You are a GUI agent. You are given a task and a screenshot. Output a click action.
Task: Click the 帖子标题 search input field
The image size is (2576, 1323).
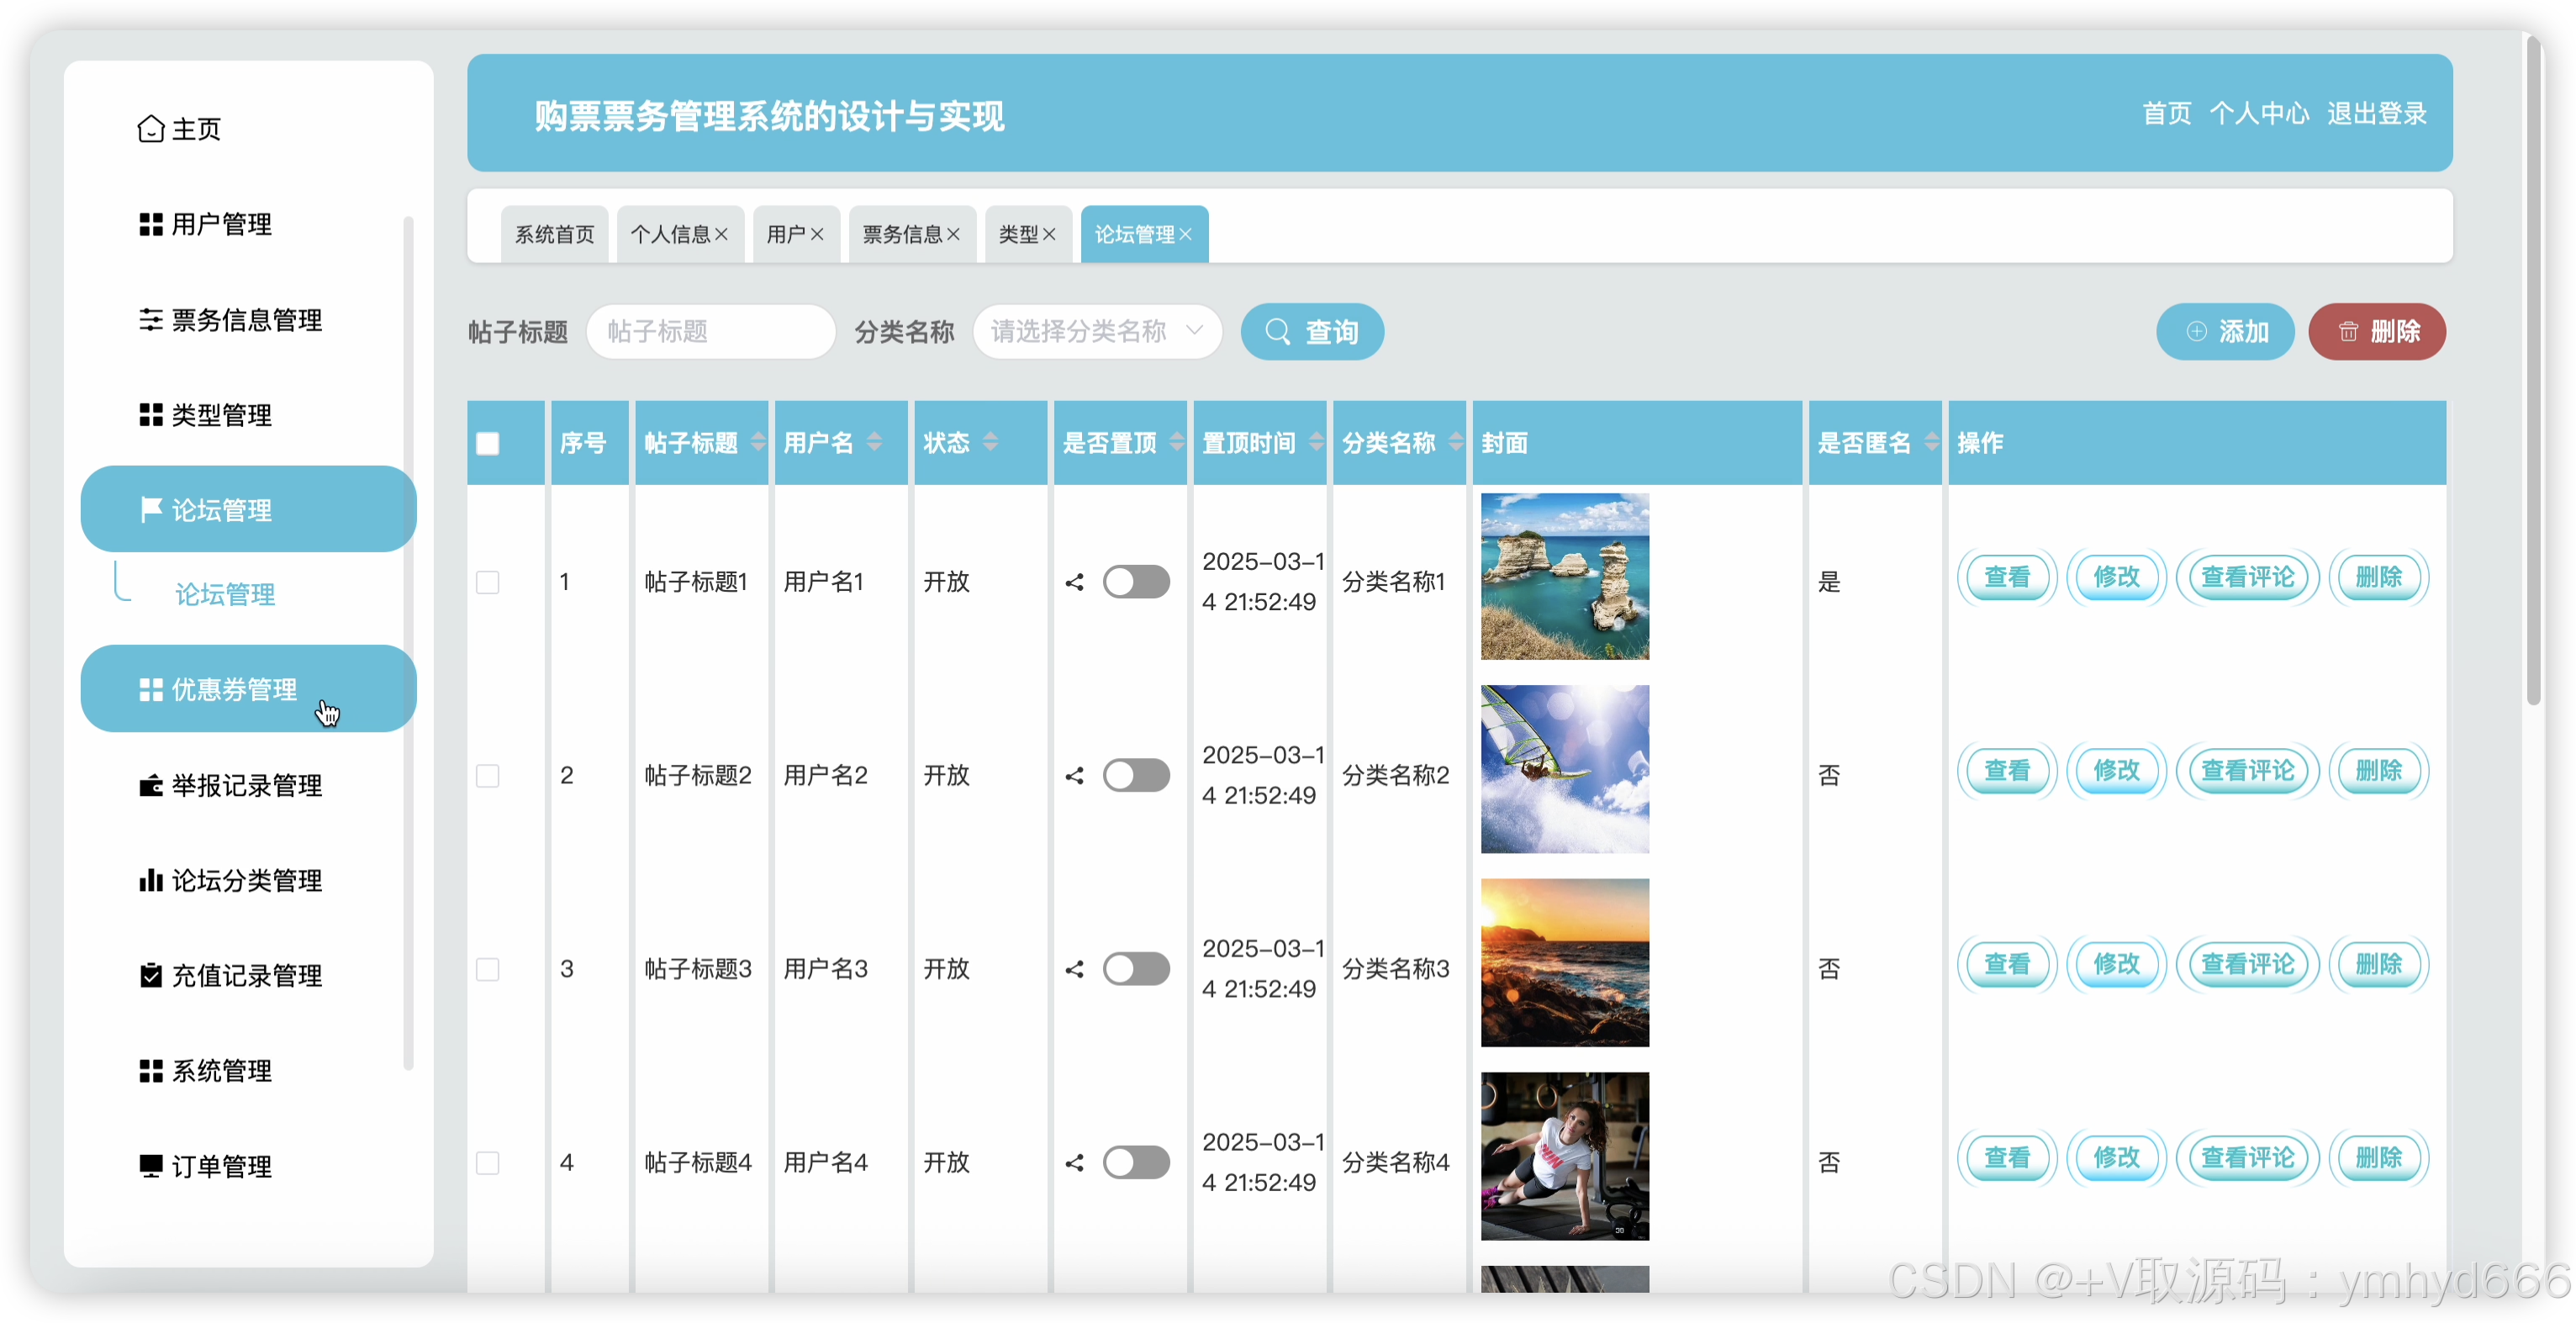[x=710, y=331]
